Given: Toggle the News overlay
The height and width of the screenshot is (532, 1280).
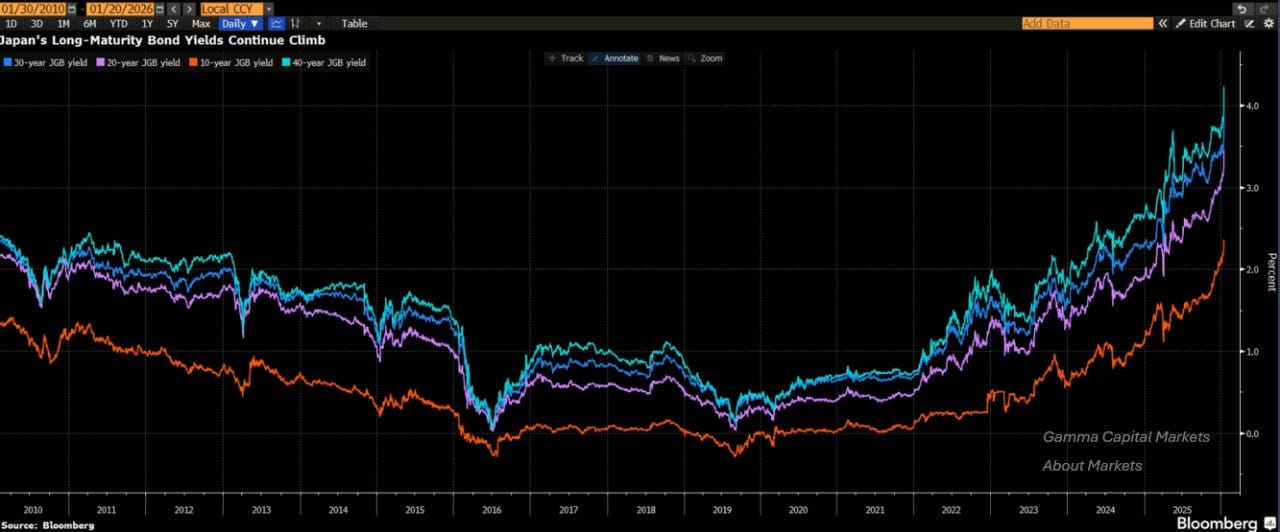Looking at the screenshot, I should [x=663, y=58].
